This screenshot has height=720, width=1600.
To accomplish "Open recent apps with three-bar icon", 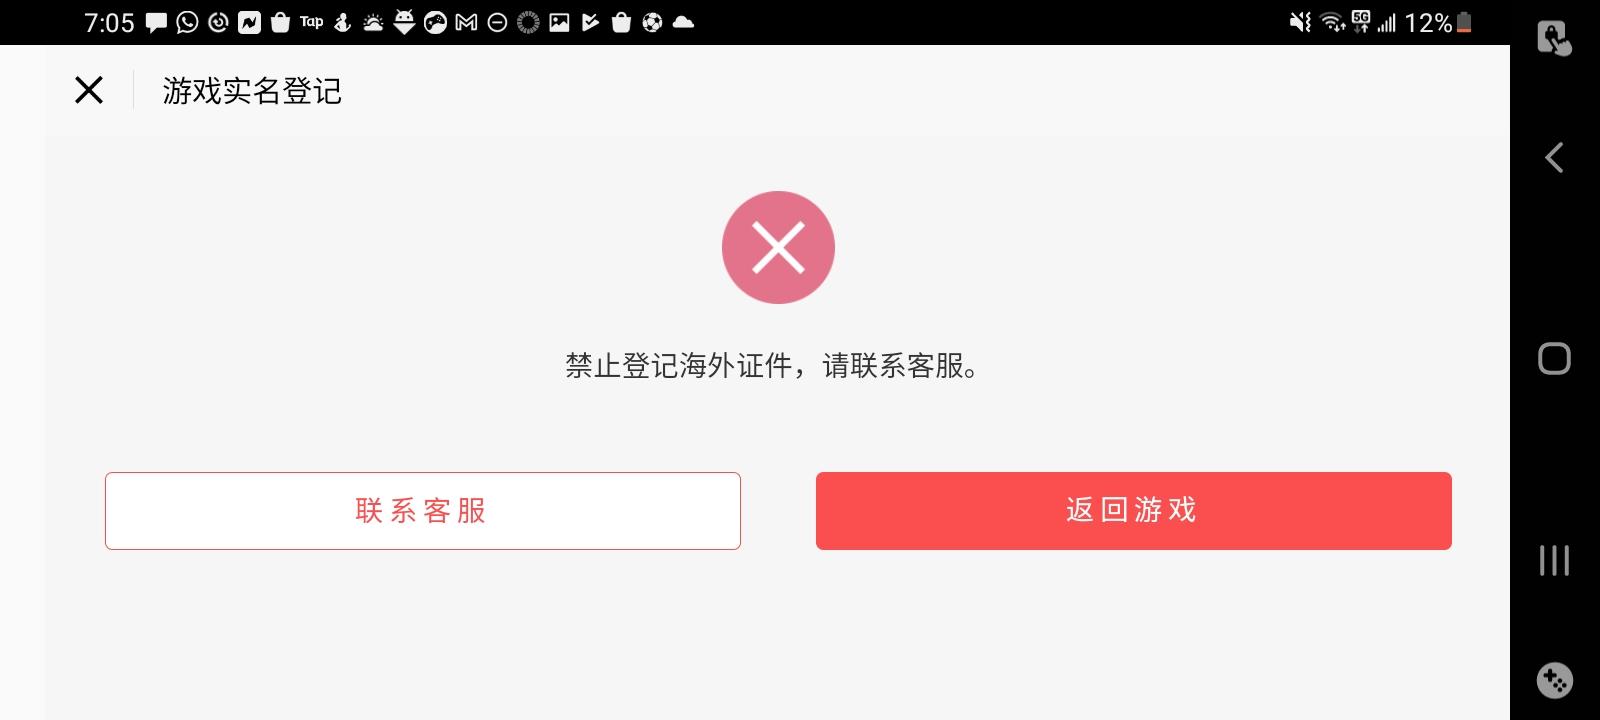I will 1554,560.
